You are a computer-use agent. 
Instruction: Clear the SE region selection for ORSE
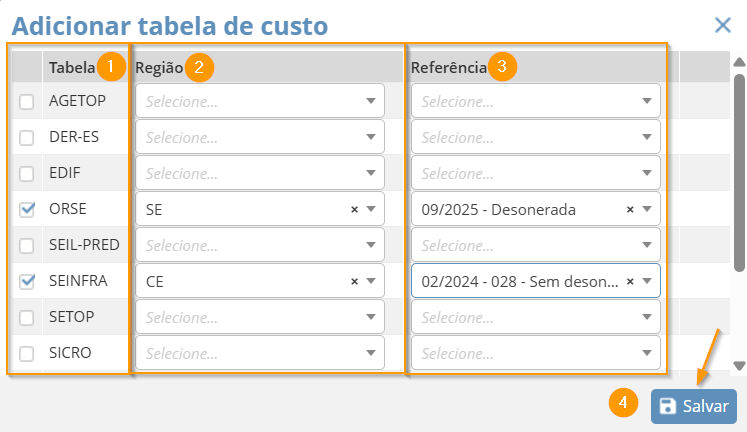pos(354,210)
